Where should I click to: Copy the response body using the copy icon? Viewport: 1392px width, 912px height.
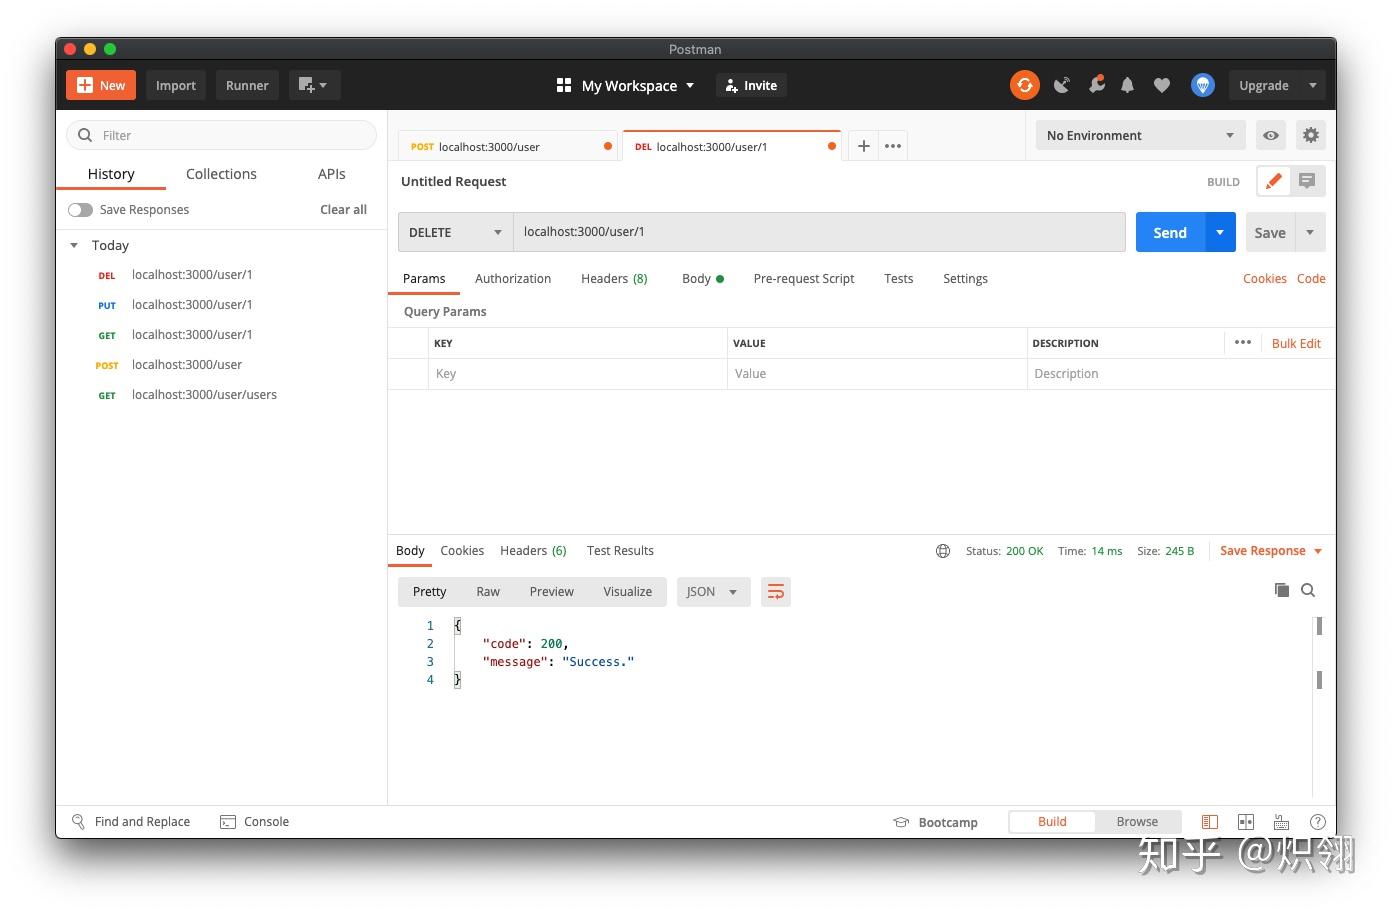tap(1282, 590)
